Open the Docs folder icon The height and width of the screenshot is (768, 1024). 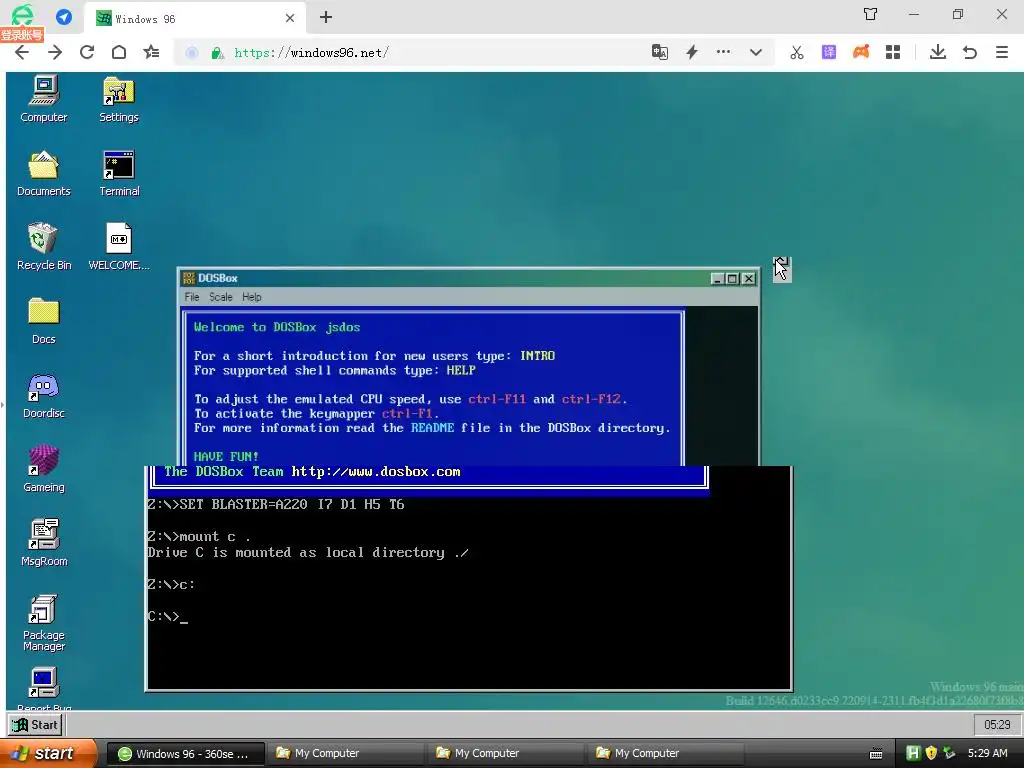pos(44,321)
